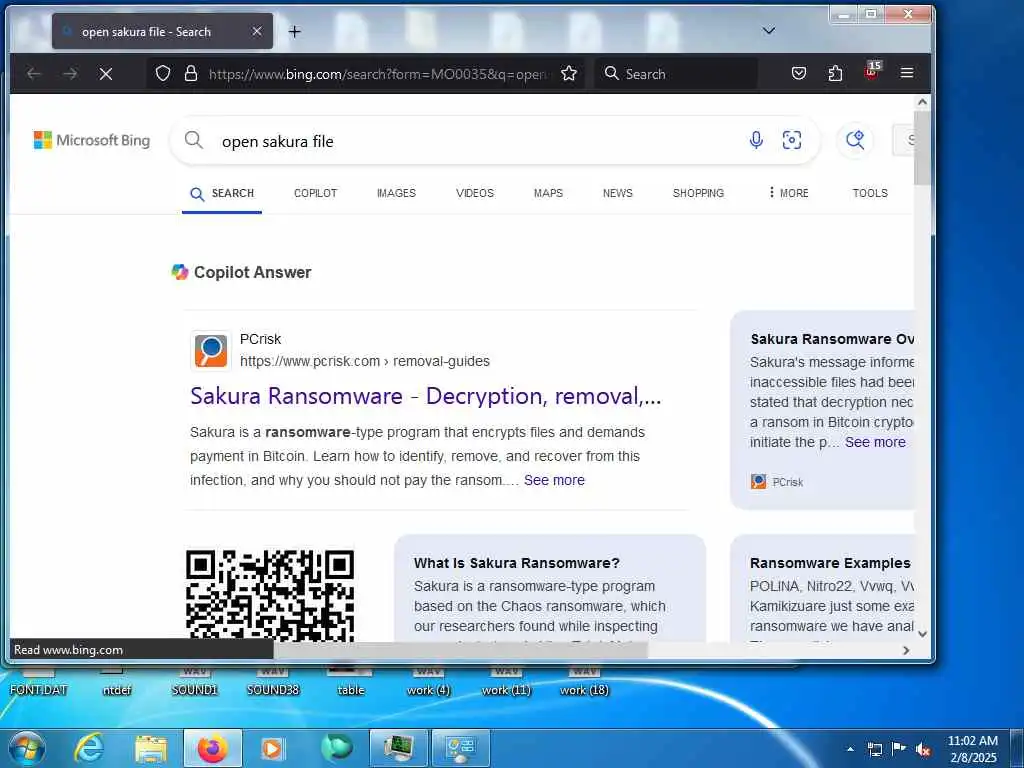Screen dimensions: 1024x768
Task: Open the tracking protection shield icon
Action: click(x=163, y=74)
